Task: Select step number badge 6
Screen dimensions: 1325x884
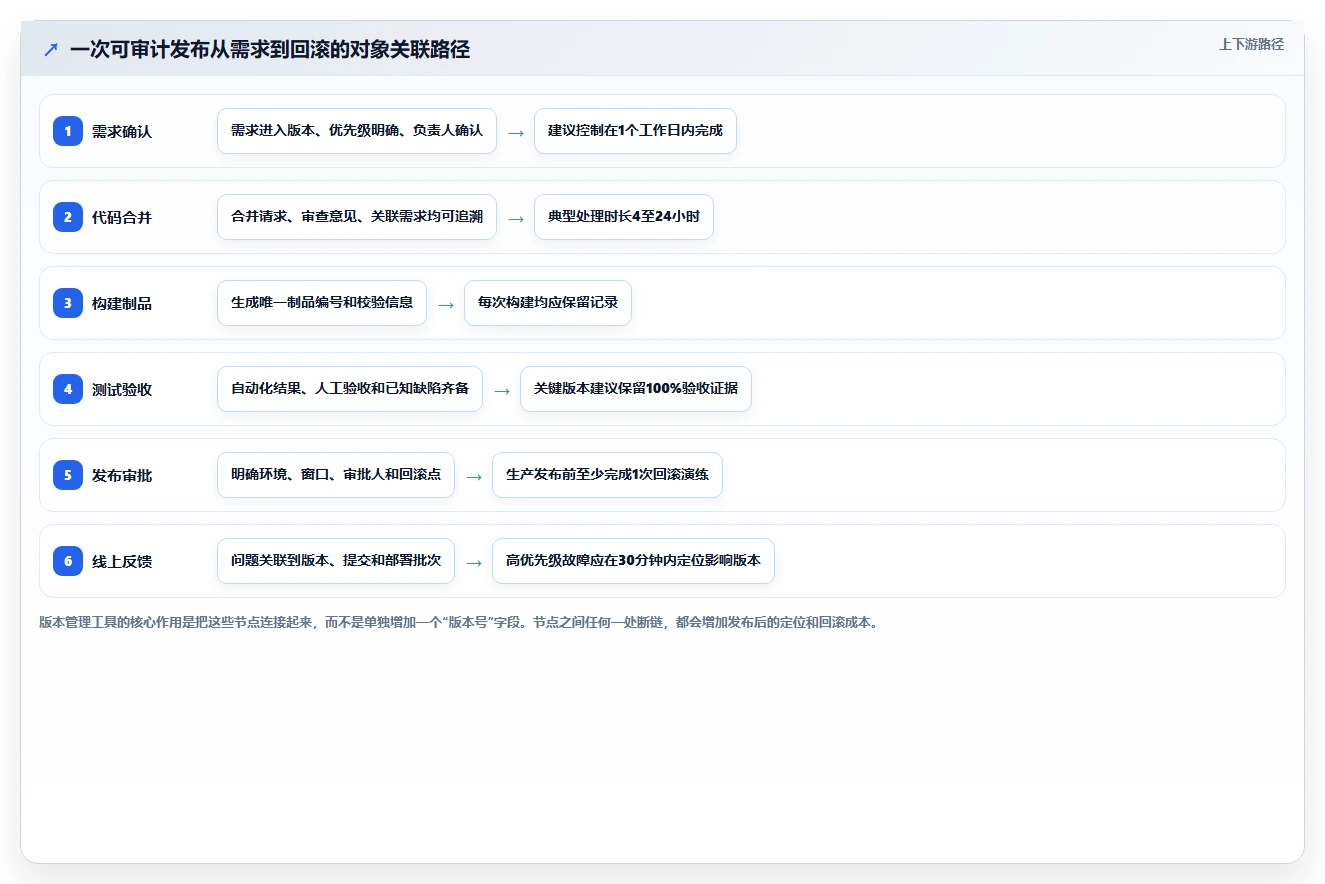Action: (x=68, y=561)
